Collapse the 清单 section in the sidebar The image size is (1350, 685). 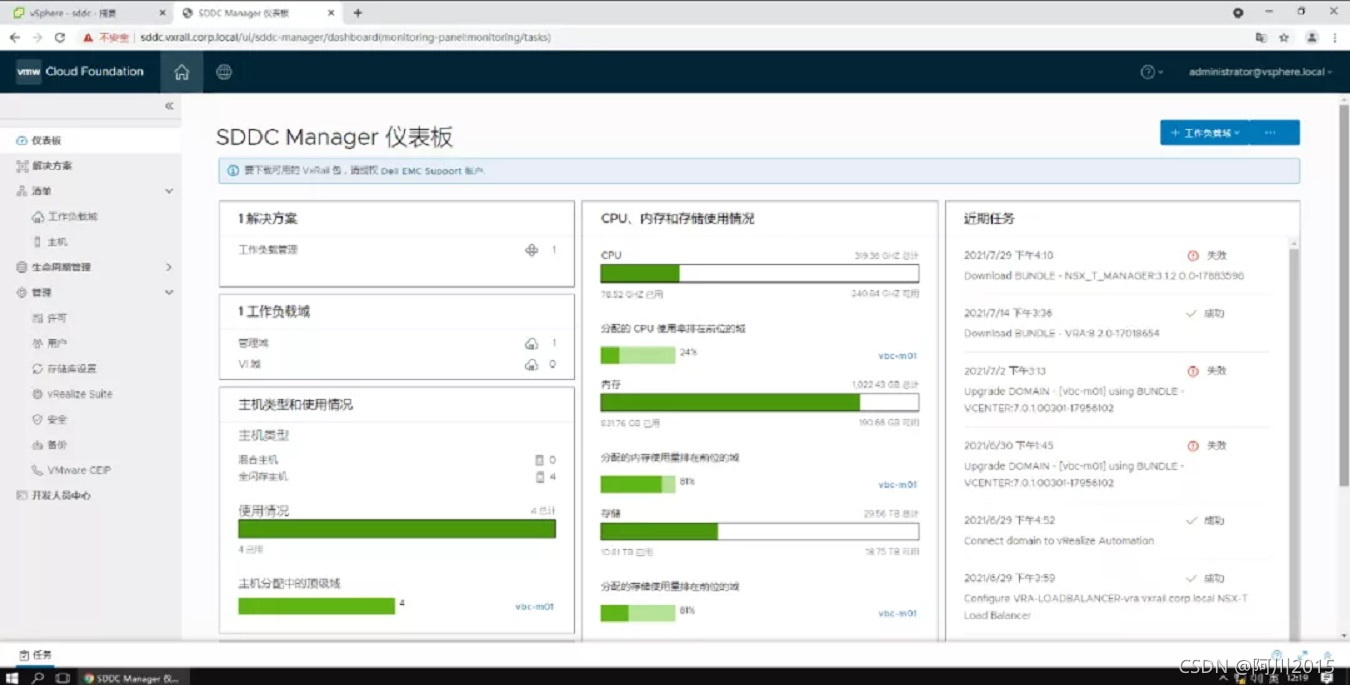(x=168, y=191)
